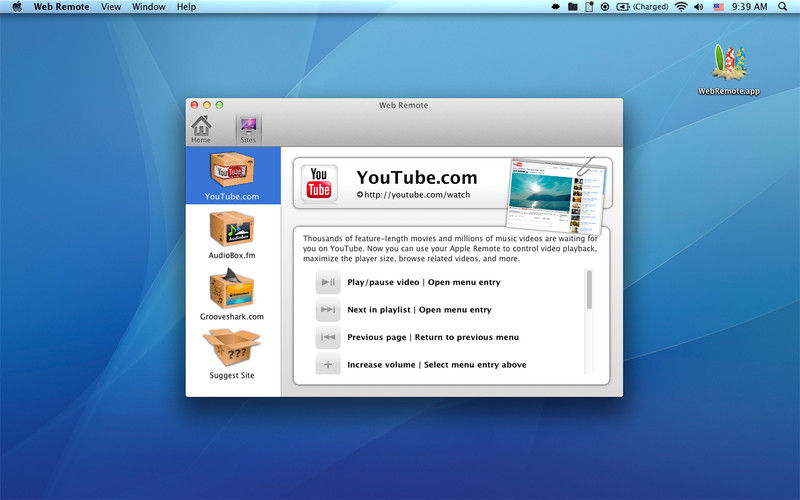The height and width of the screenshot is (500, 800).
Task: Click the Wi-Fi status icon
Action: pos(681,7)
